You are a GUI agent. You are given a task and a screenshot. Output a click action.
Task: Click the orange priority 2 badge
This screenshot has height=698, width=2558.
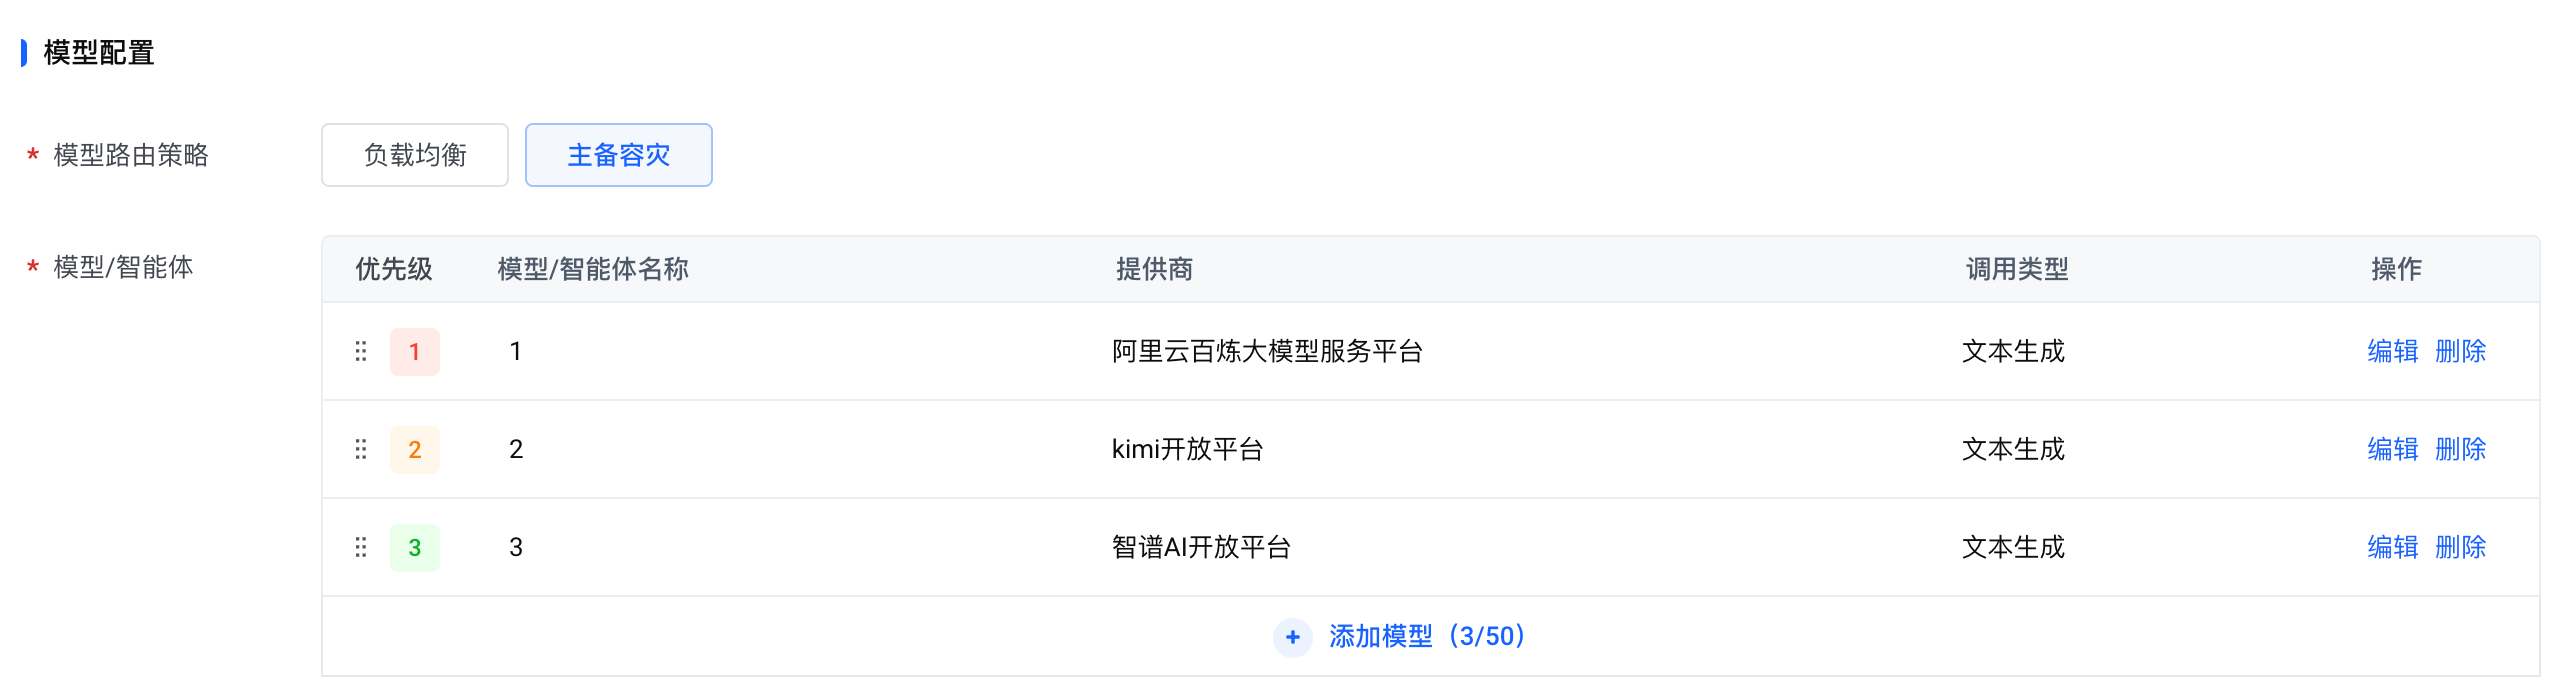(x=414, y=449)
